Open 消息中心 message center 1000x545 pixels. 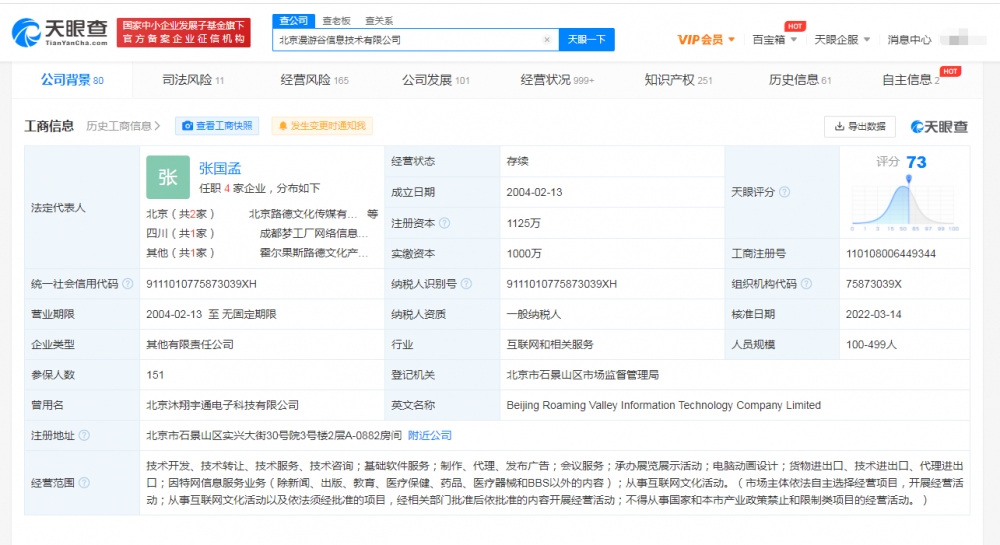(x=909, y=40)
